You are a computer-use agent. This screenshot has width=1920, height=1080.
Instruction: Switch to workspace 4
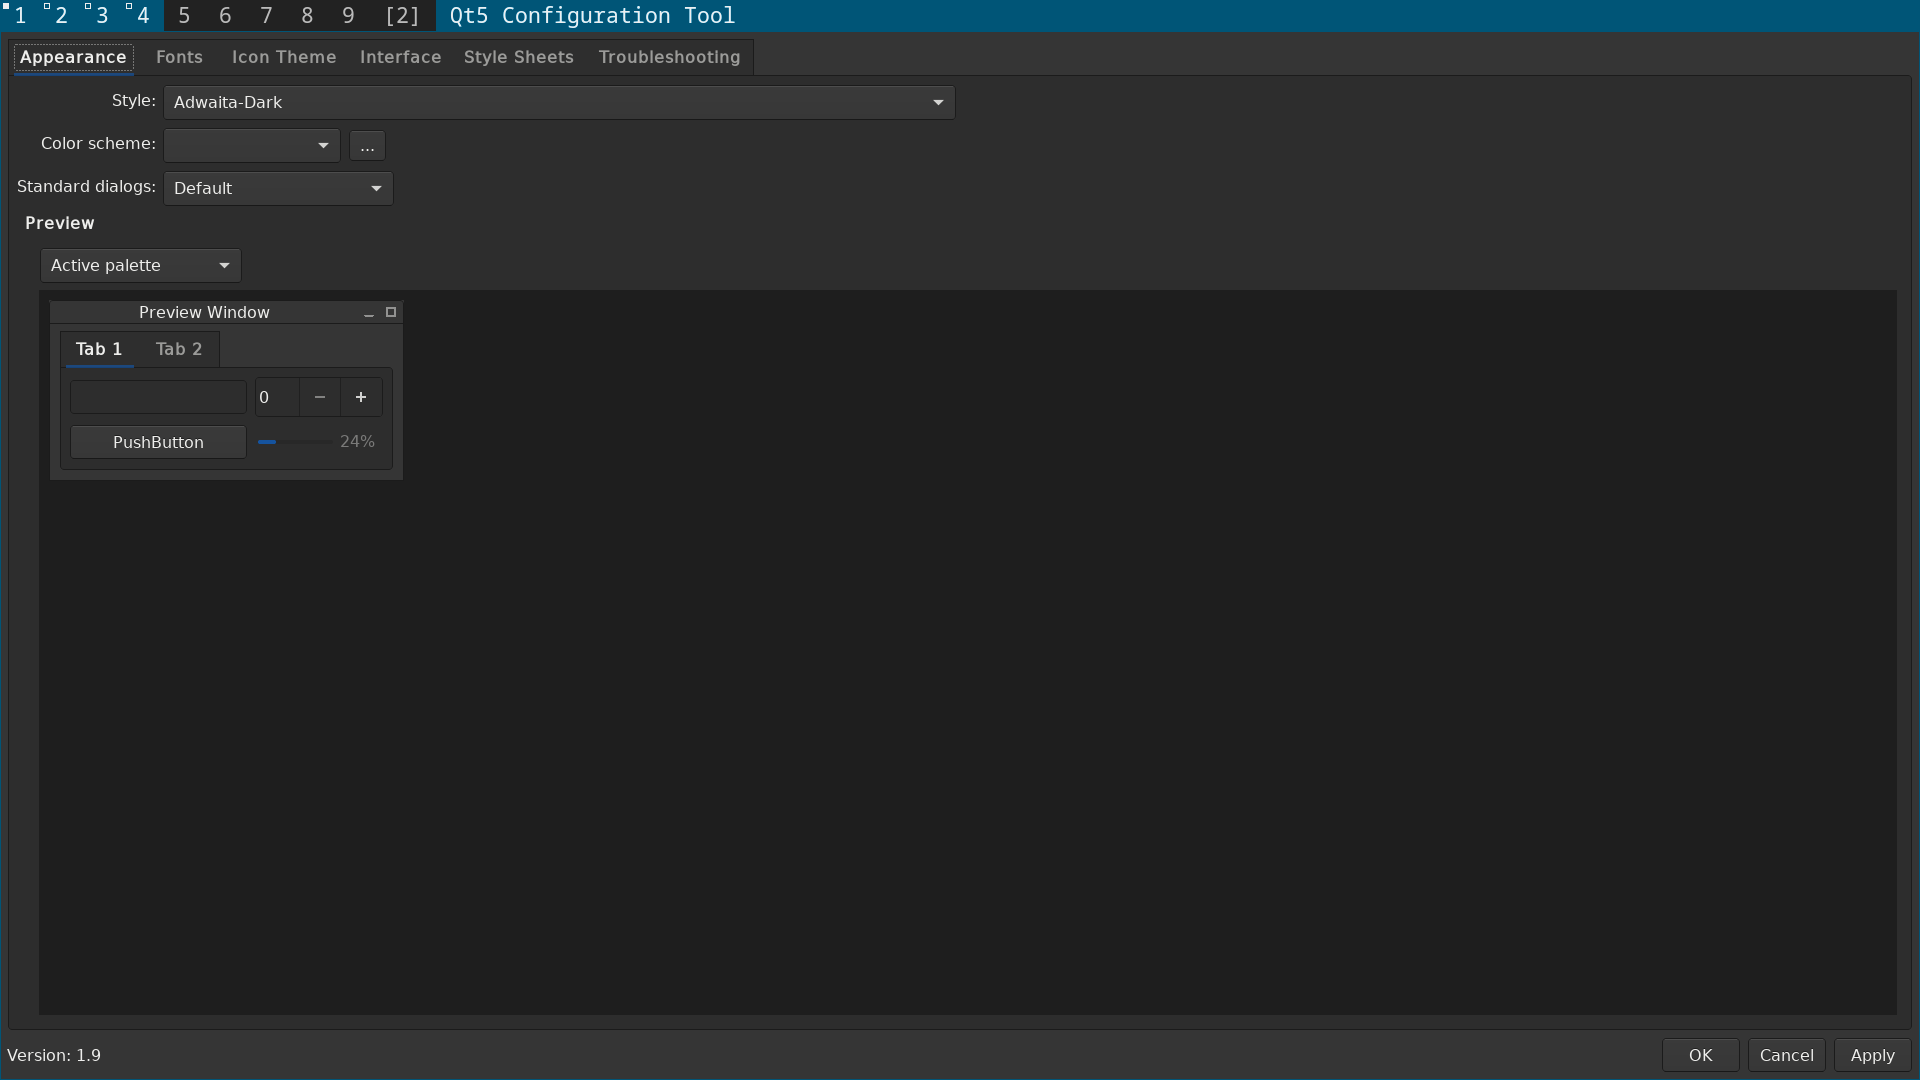pyautogui.click(x=143, y=16)
